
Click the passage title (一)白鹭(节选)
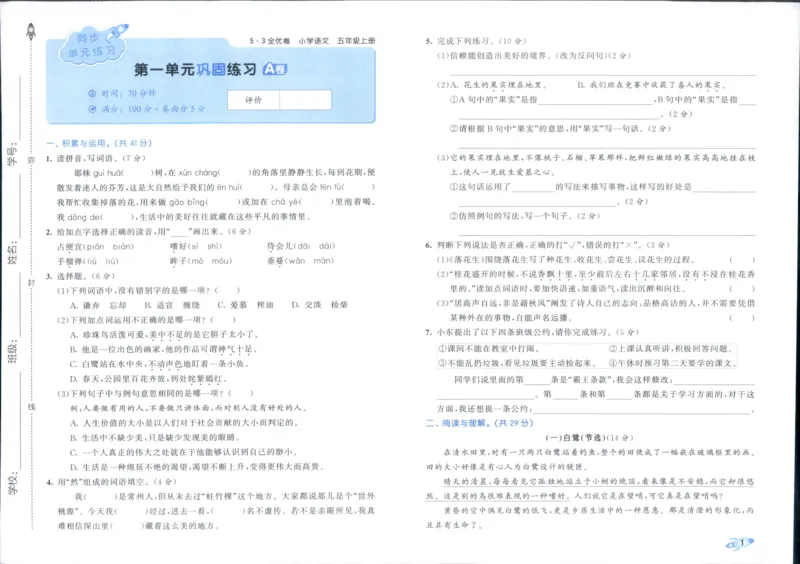click(x=574, y=437)
